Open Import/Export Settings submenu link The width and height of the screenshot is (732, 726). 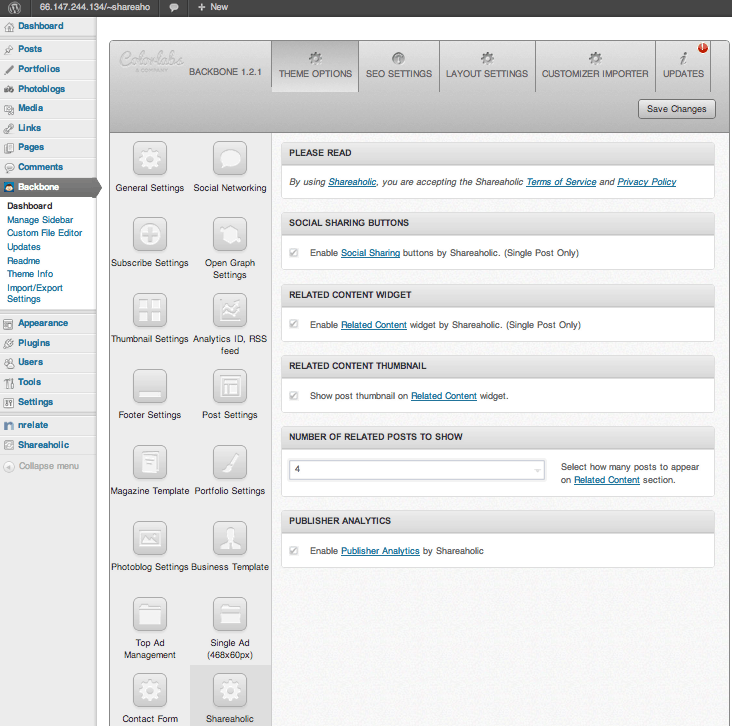pos(35,293)
